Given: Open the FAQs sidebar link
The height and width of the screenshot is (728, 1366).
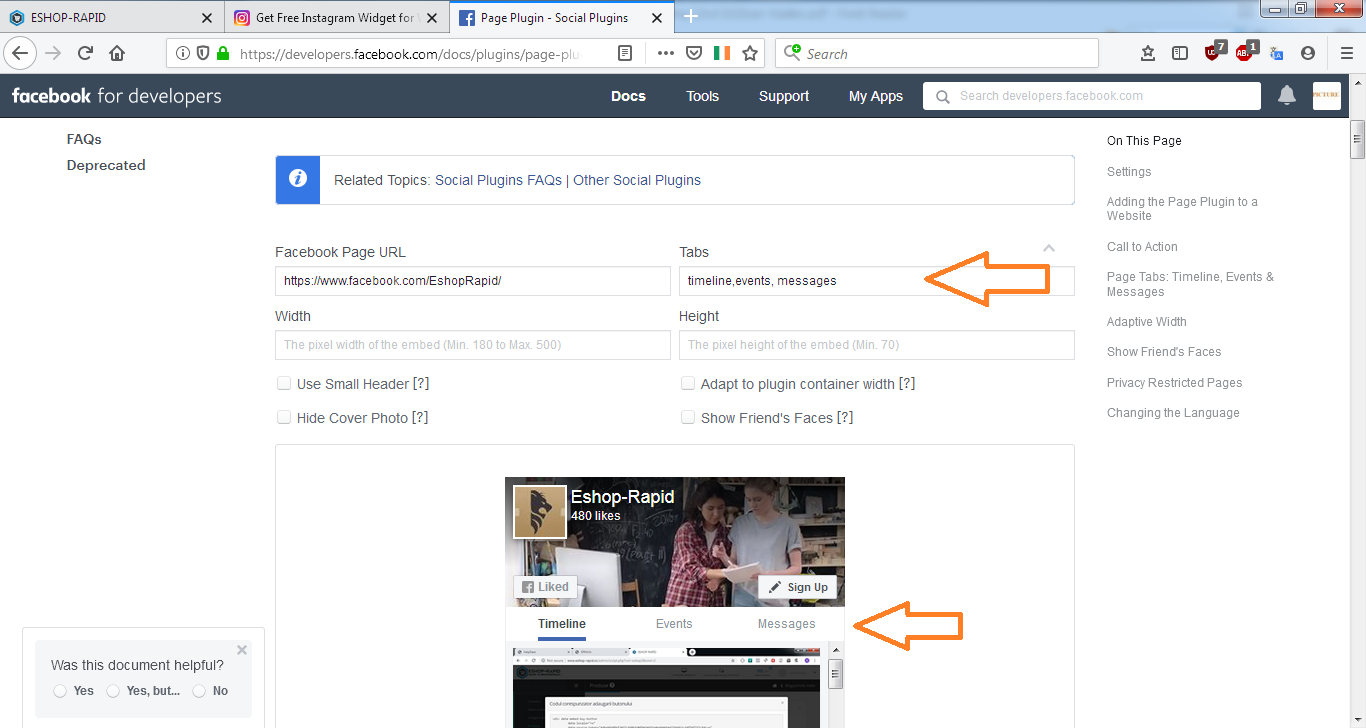Looking at the screenshot, I should point(84,139).
